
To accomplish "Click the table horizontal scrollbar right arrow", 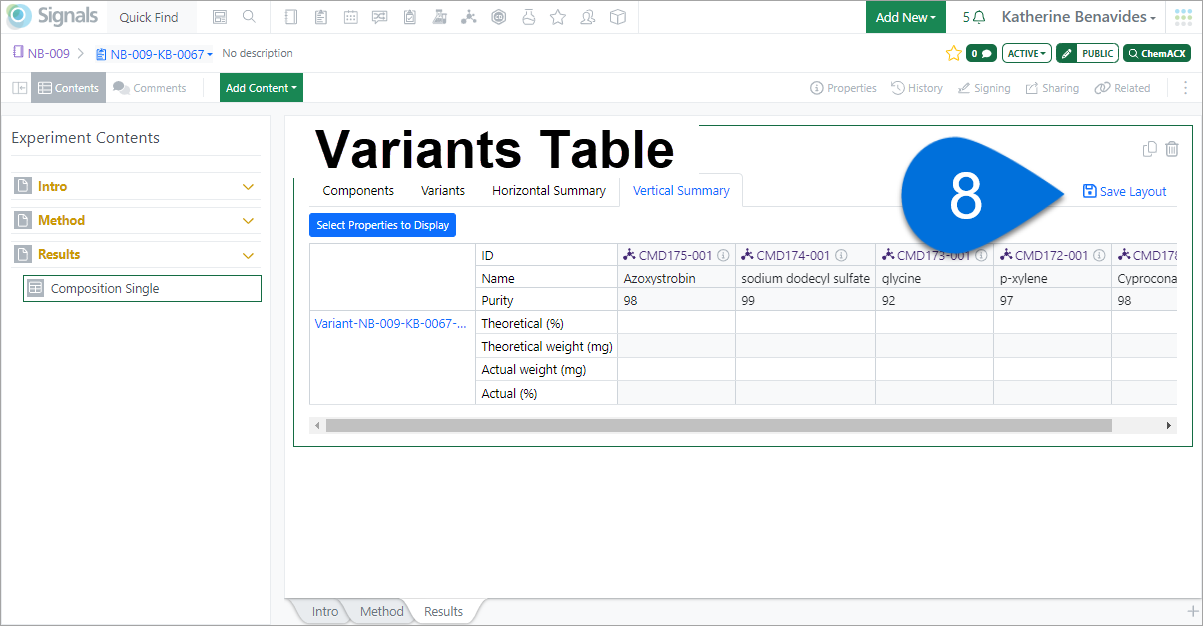I will (x=1168, y=426).
